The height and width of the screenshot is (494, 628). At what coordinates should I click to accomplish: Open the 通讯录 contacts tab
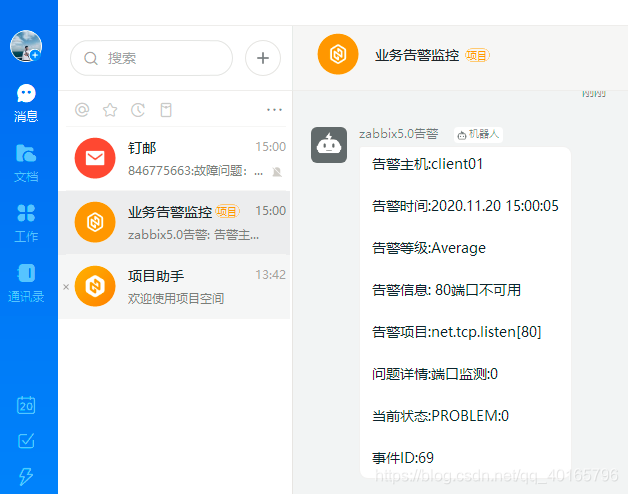[x=26, y=283]
